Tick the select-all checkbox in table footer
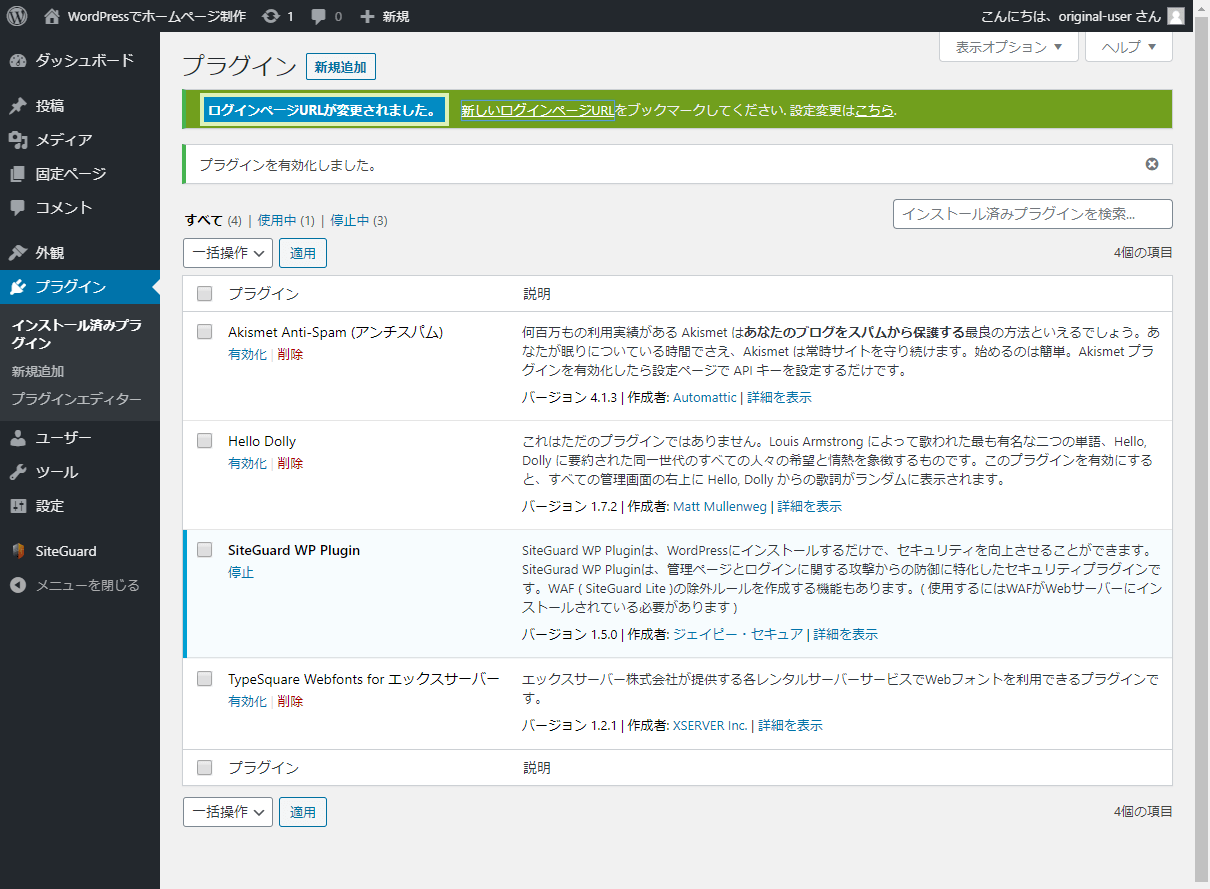 pos(205,768)
